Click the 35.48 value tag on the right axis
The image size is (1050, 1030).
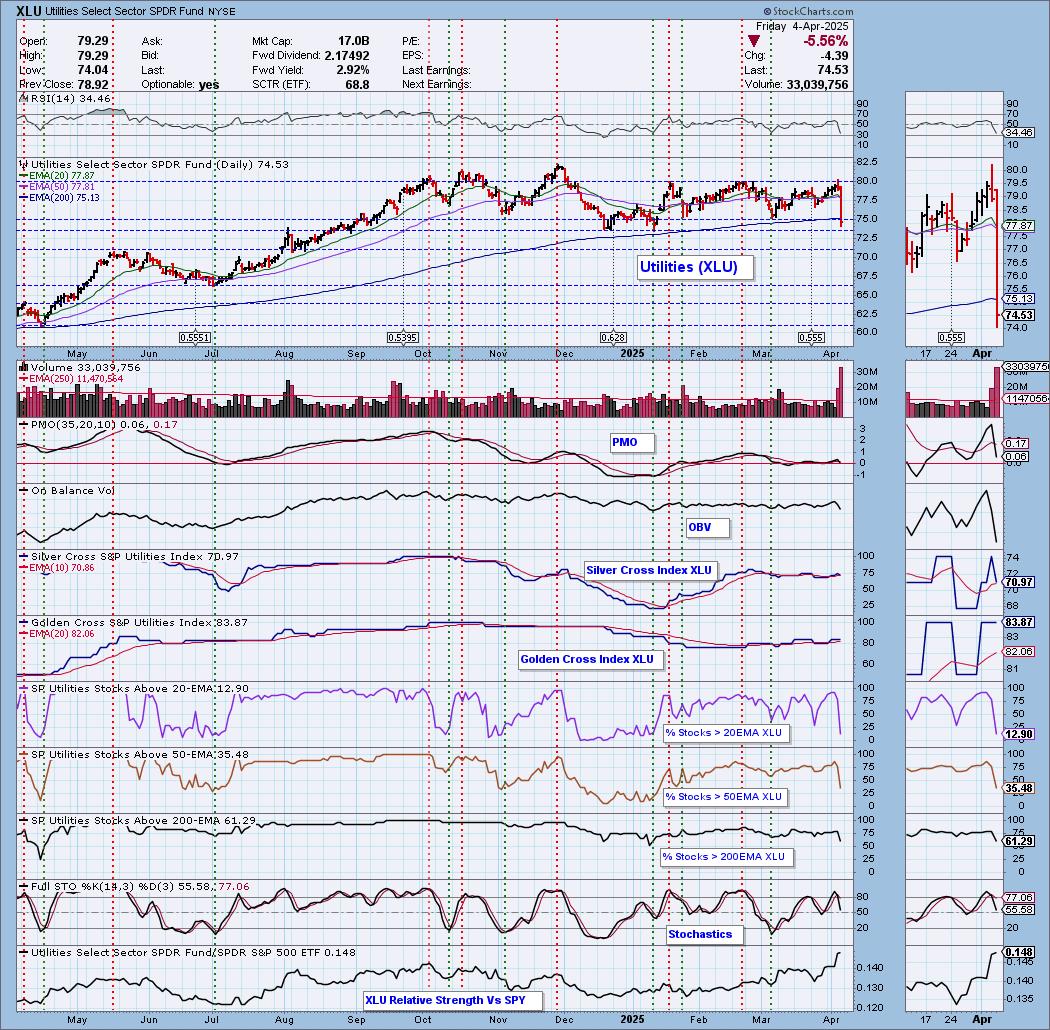tap(1019, 788)
